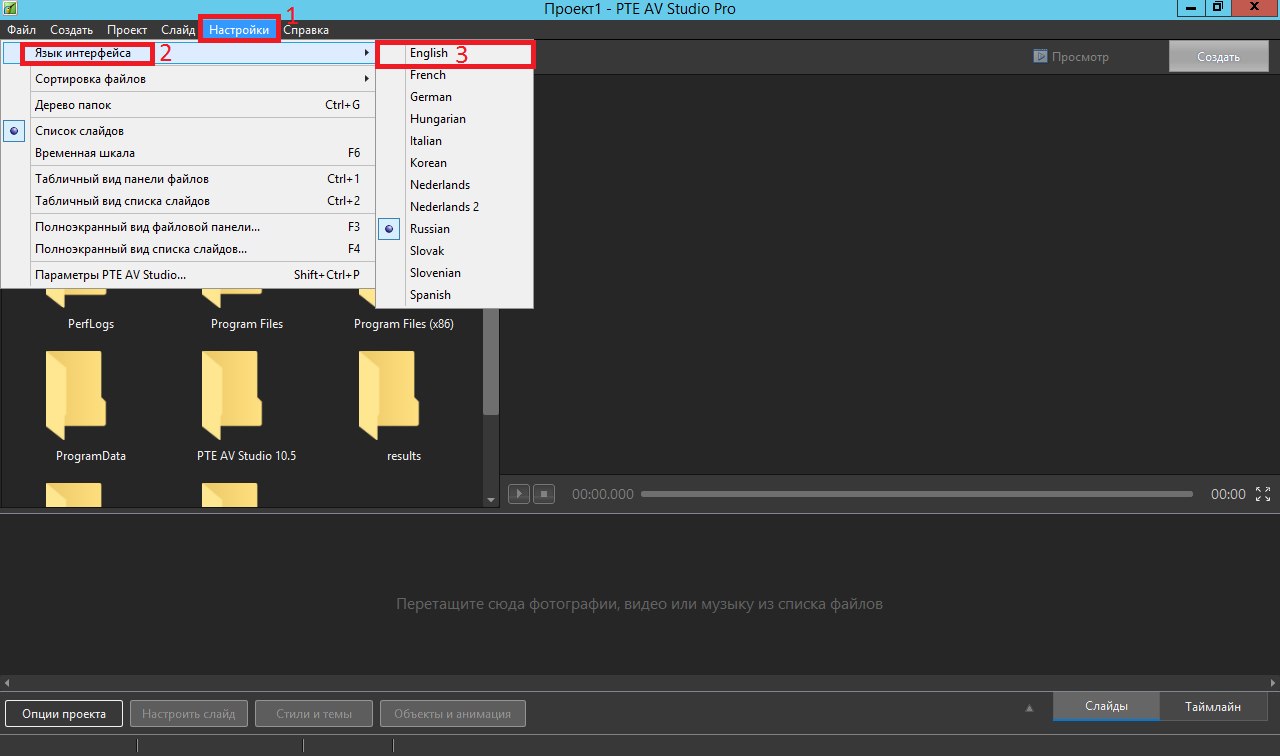Click the Просмотр preview button
Screen dimensions: 1280x756
1071,57
